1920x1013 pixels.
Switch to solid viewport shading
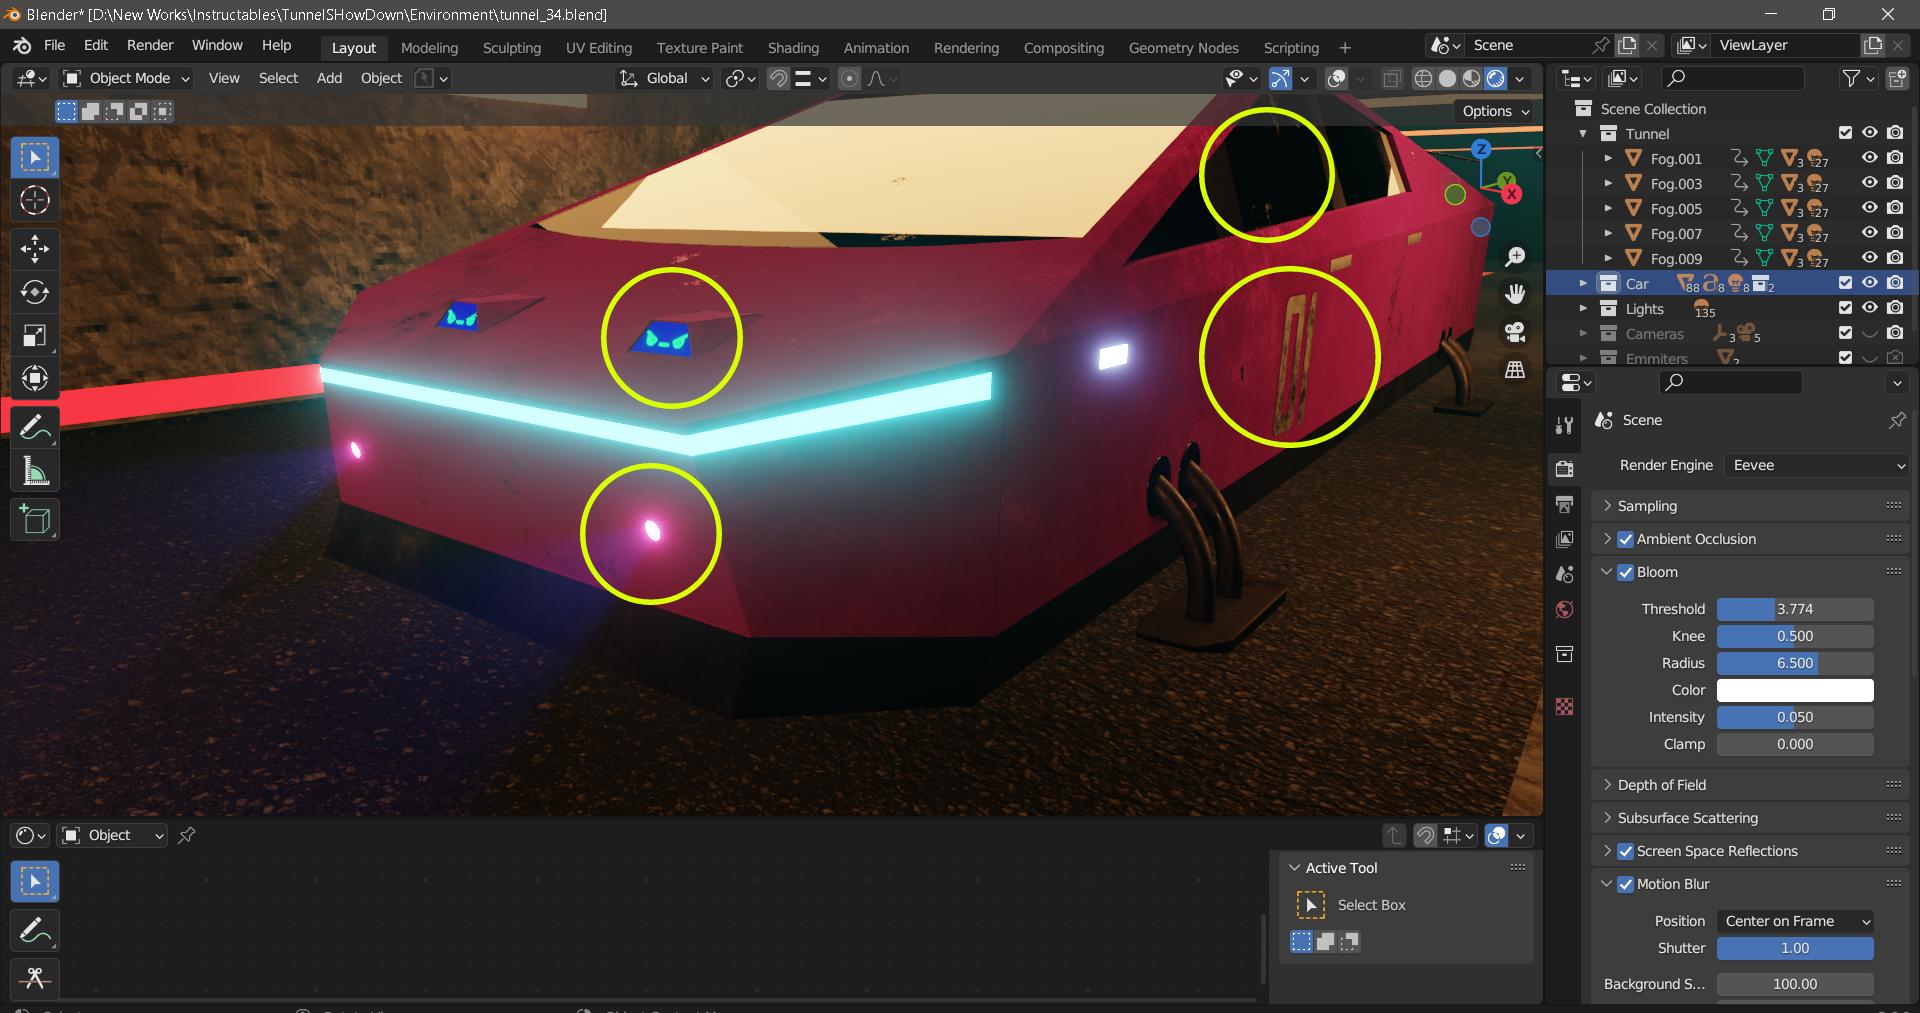coord(1447,79)
